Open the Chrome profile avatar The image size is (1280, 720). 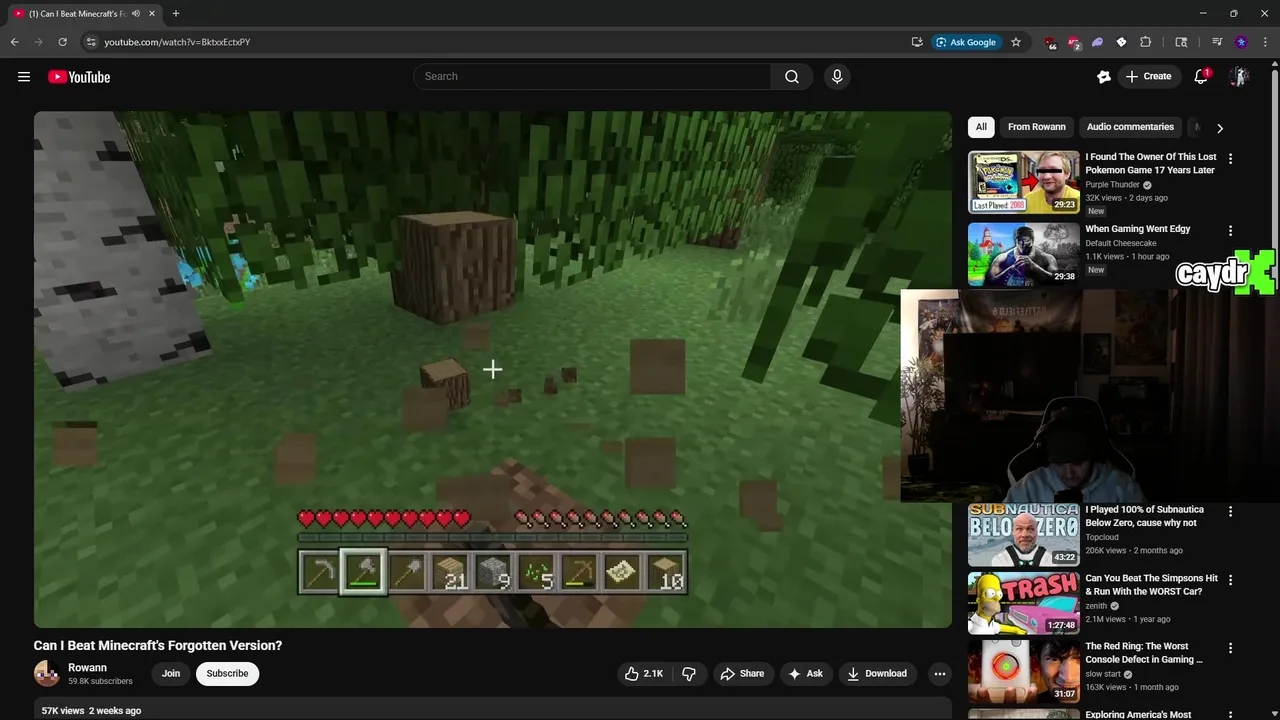tap(1241, 42)
